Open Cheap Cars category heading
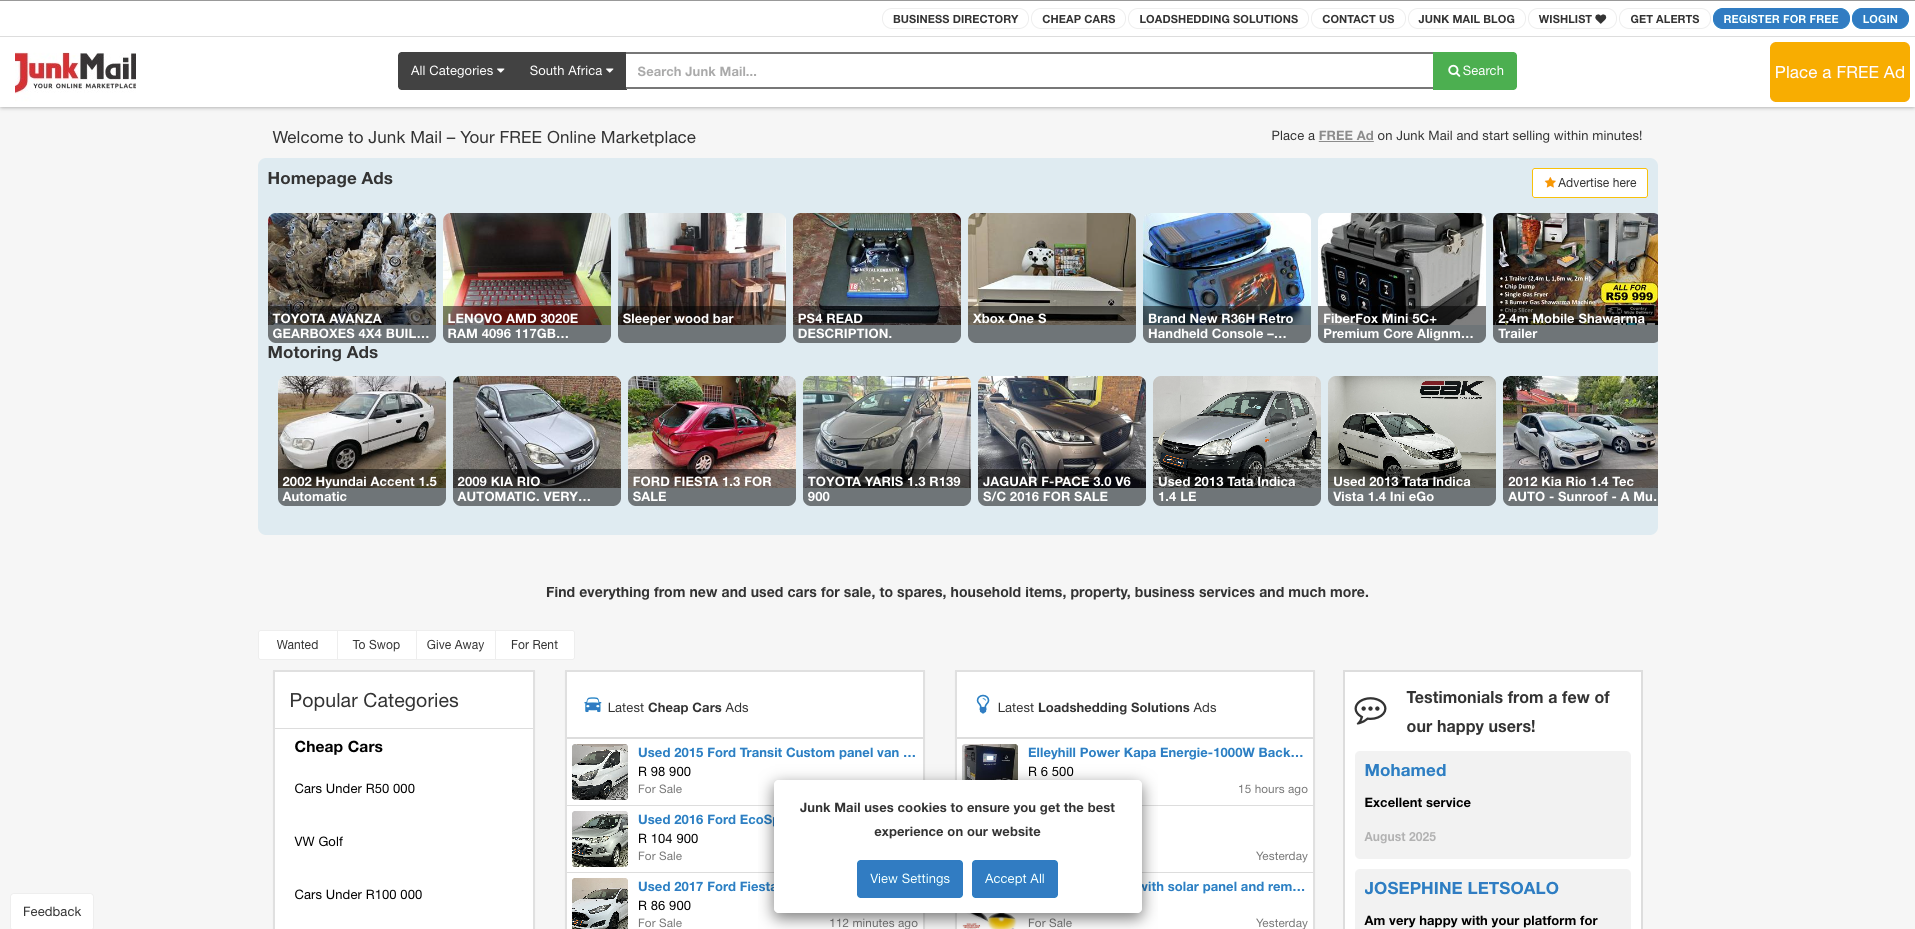The height and width of the screenshot is (929, 1915). click(338, 747)
